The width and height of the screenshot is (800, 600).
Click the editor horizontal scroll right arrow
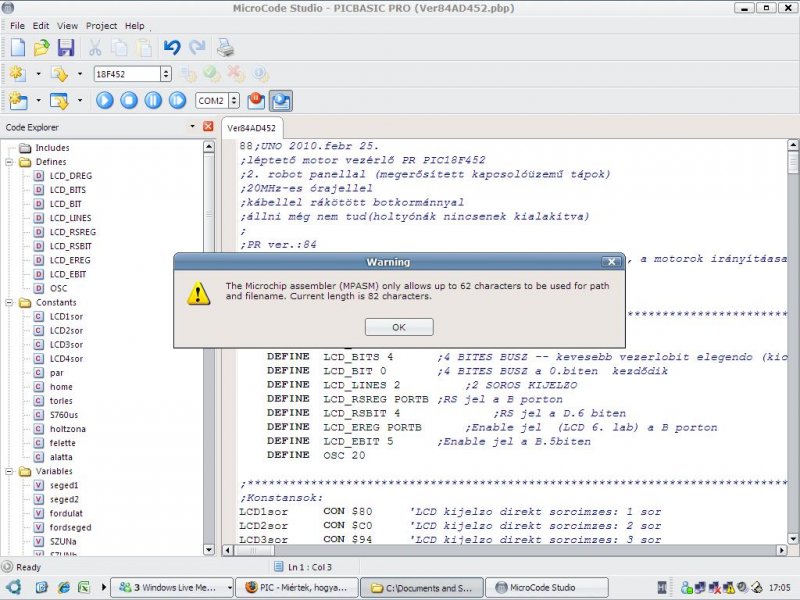(x=782, y=551)
